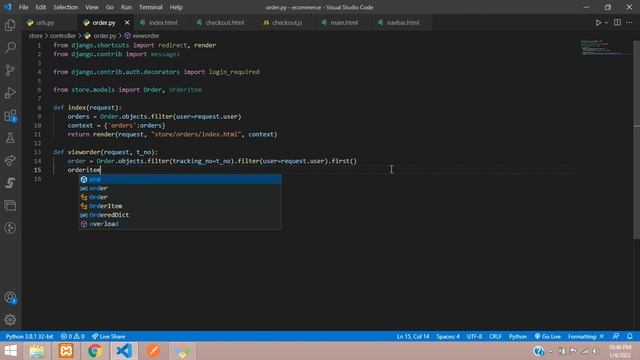The height and width of the screenshot is (360, 640).
Task: Open the Accounts menu icon
Action: click(10, 298)
